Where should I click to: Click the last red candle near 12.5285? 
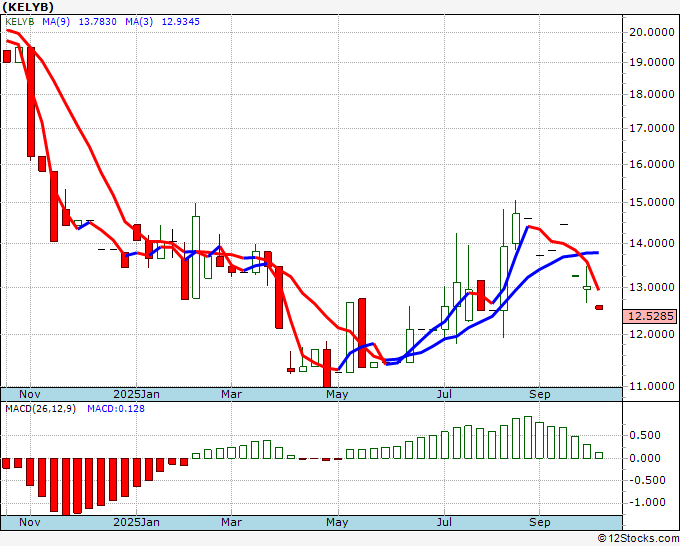pos(599,307)
